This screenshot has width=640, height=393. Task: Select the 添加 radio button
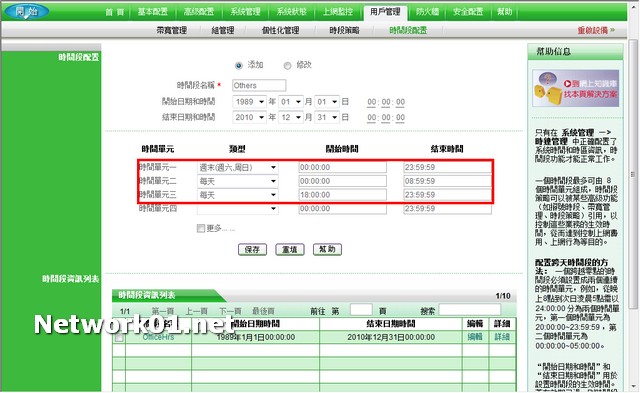coord(239,65)
